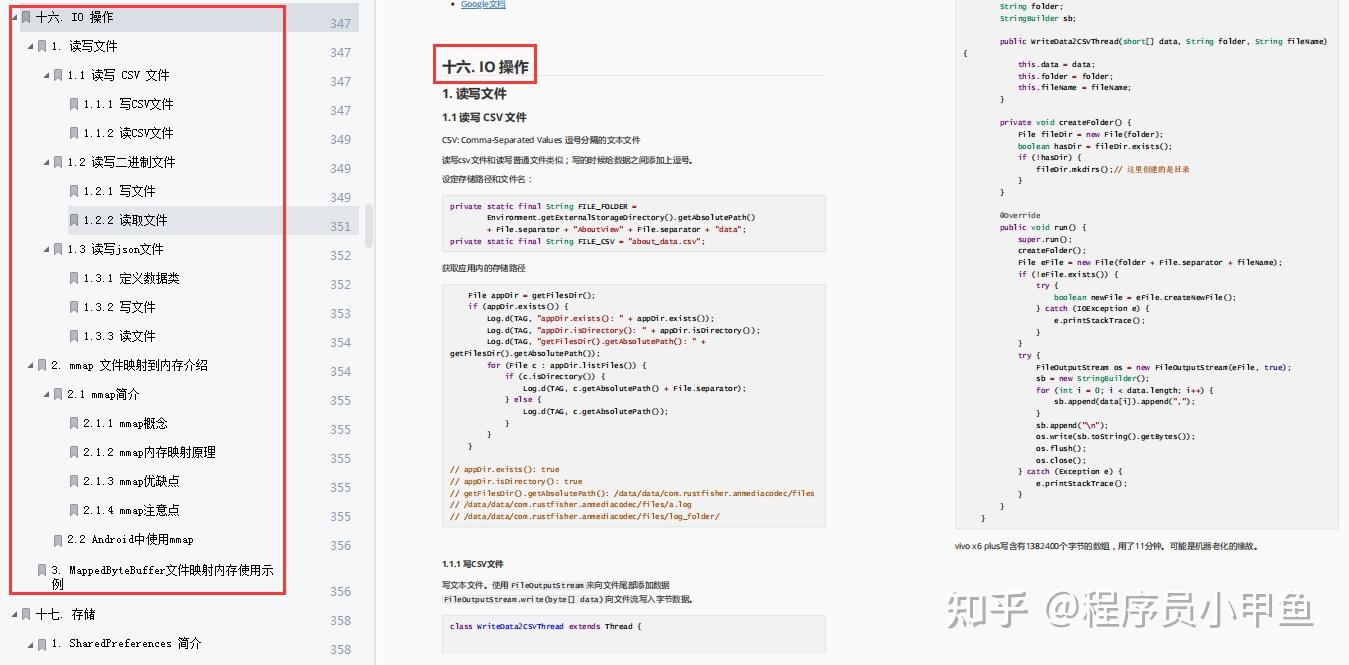Click the 1. 读写文件 page heading
The width and height of the screenshot is (1349, 665).
coord(474,94)
